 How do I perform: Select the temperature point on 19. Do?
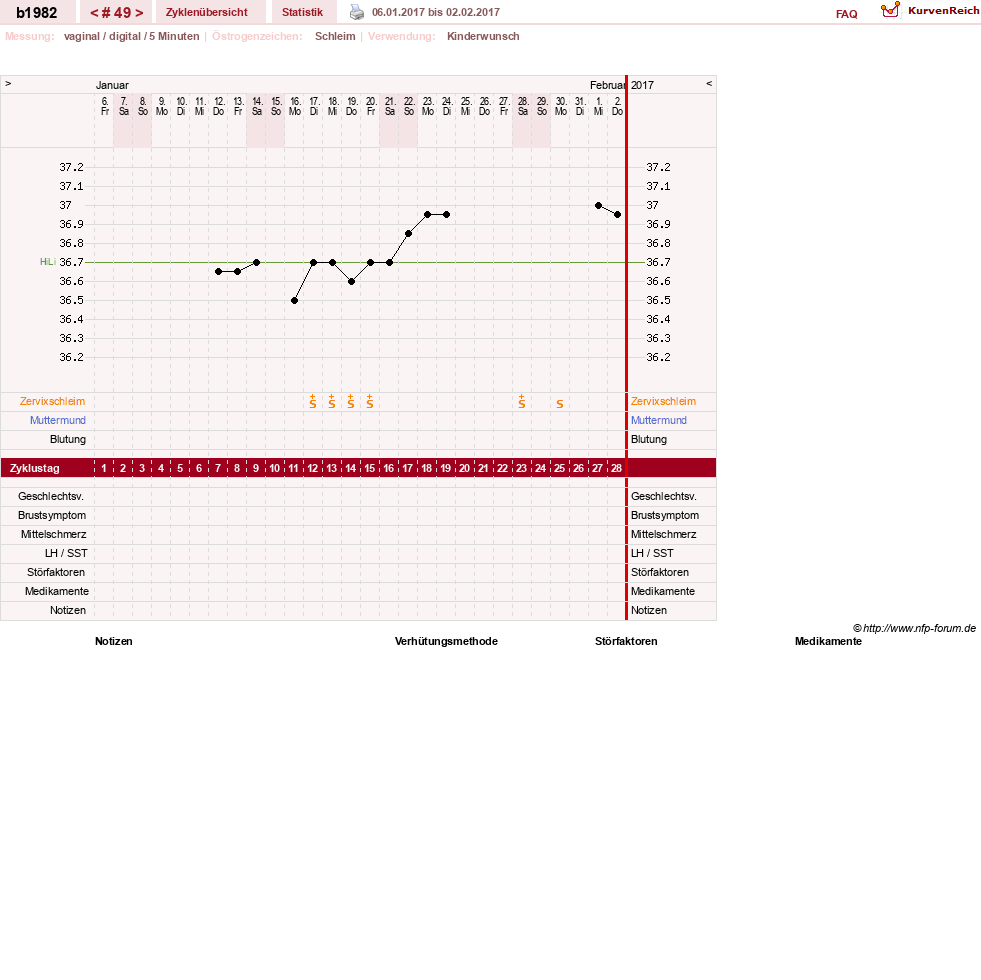(x=352, y=282)
